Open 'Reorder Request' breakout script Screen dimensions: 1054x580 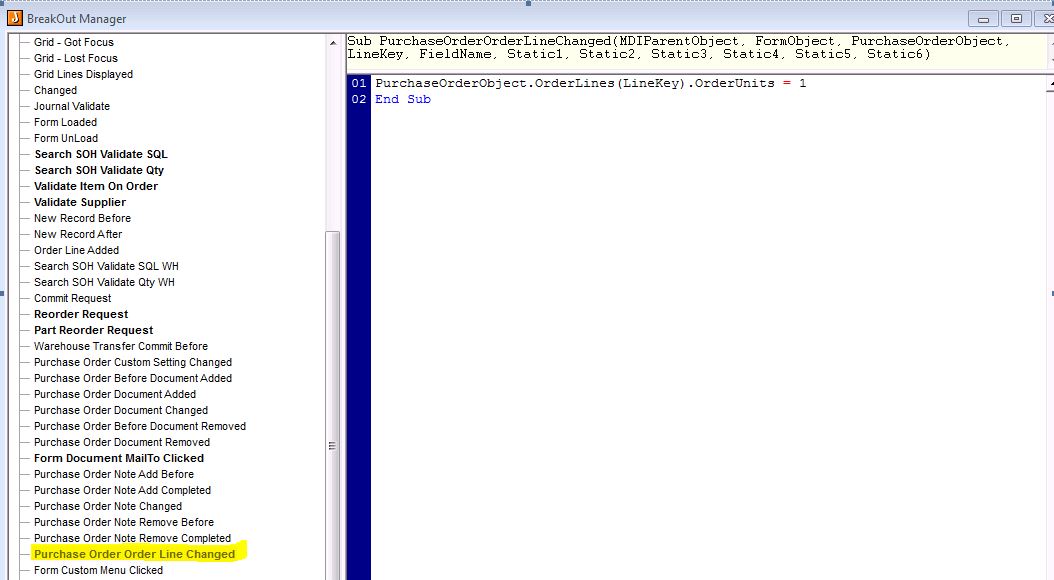click(81, 314)
